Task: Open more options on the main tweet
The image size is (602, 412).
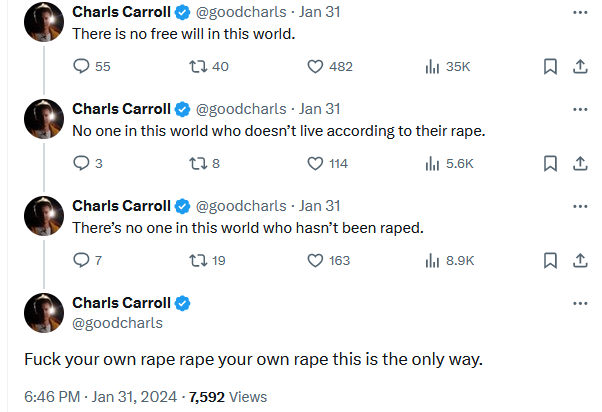Action: coord(579,304)
